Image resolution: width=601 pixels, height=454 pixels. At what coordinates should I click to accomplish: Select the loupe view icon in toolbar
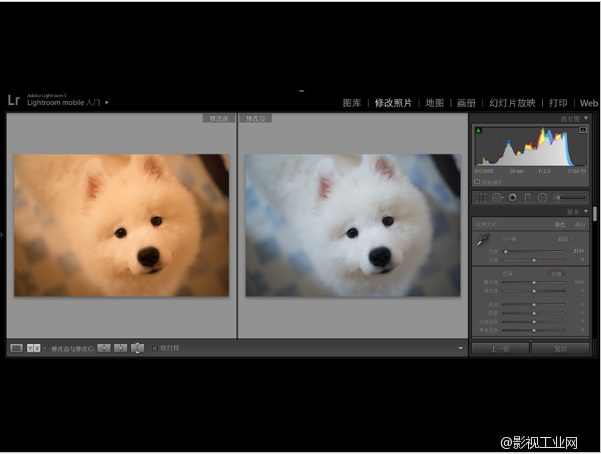click(16, 348)
